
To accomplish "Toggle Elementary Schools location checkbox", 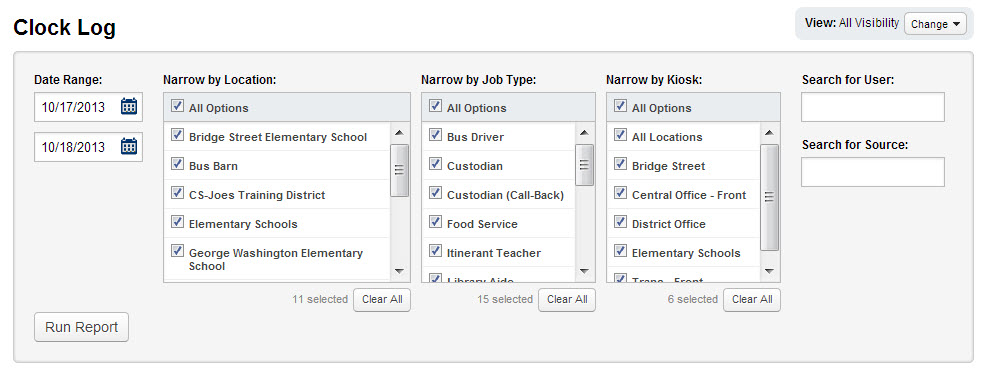I will [178, 222].
